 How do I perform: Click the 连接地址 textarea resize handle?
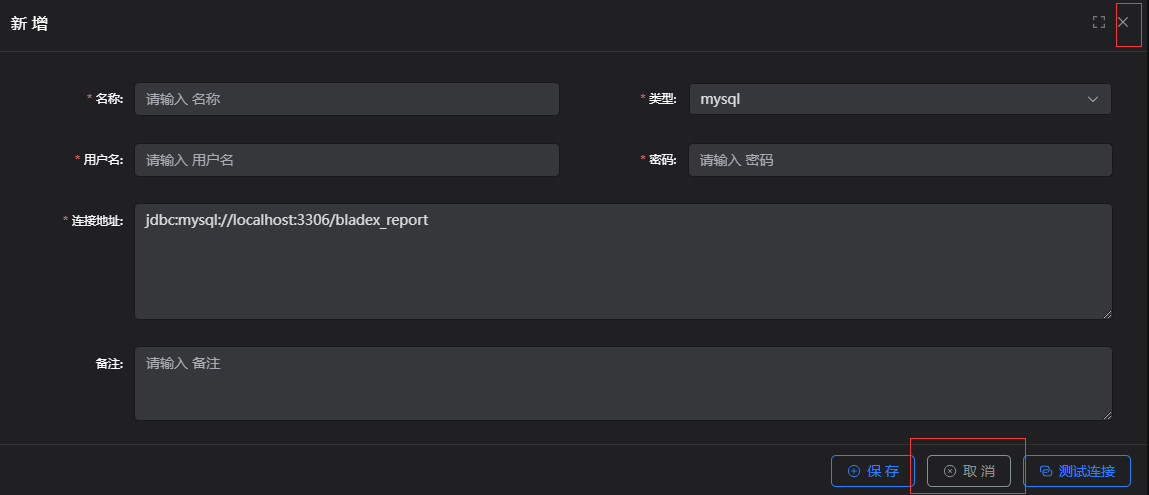(x=1106, y=314)
